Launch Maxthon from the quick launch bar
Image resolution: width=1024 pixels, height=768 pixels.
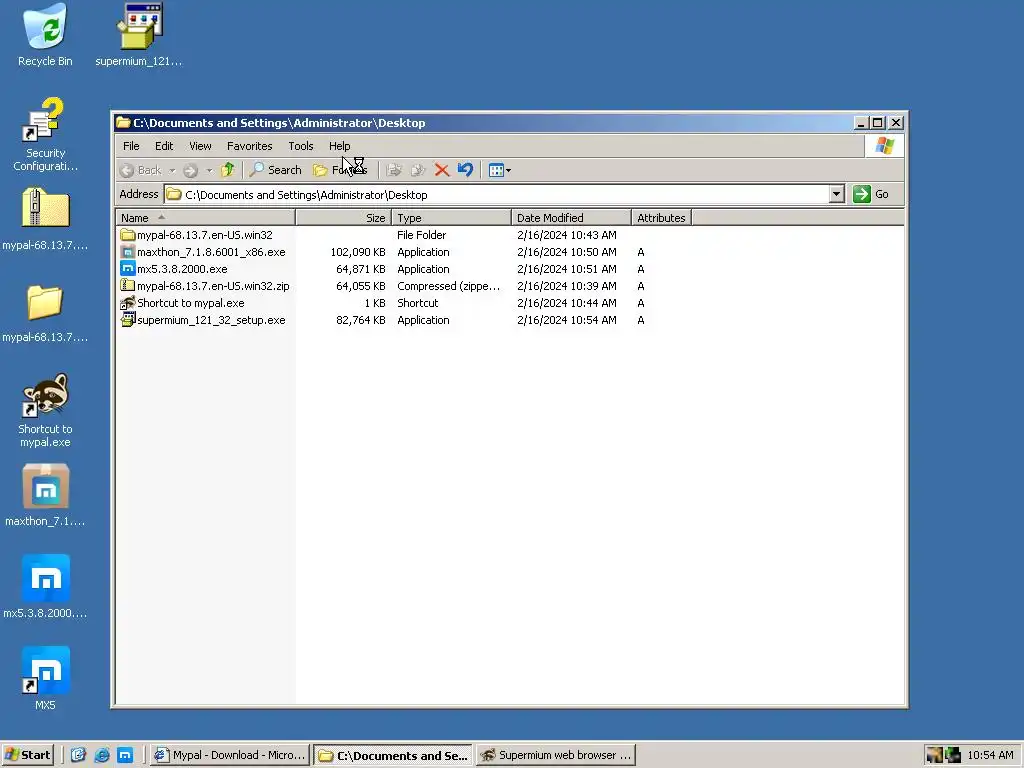[x=125, y=755]
